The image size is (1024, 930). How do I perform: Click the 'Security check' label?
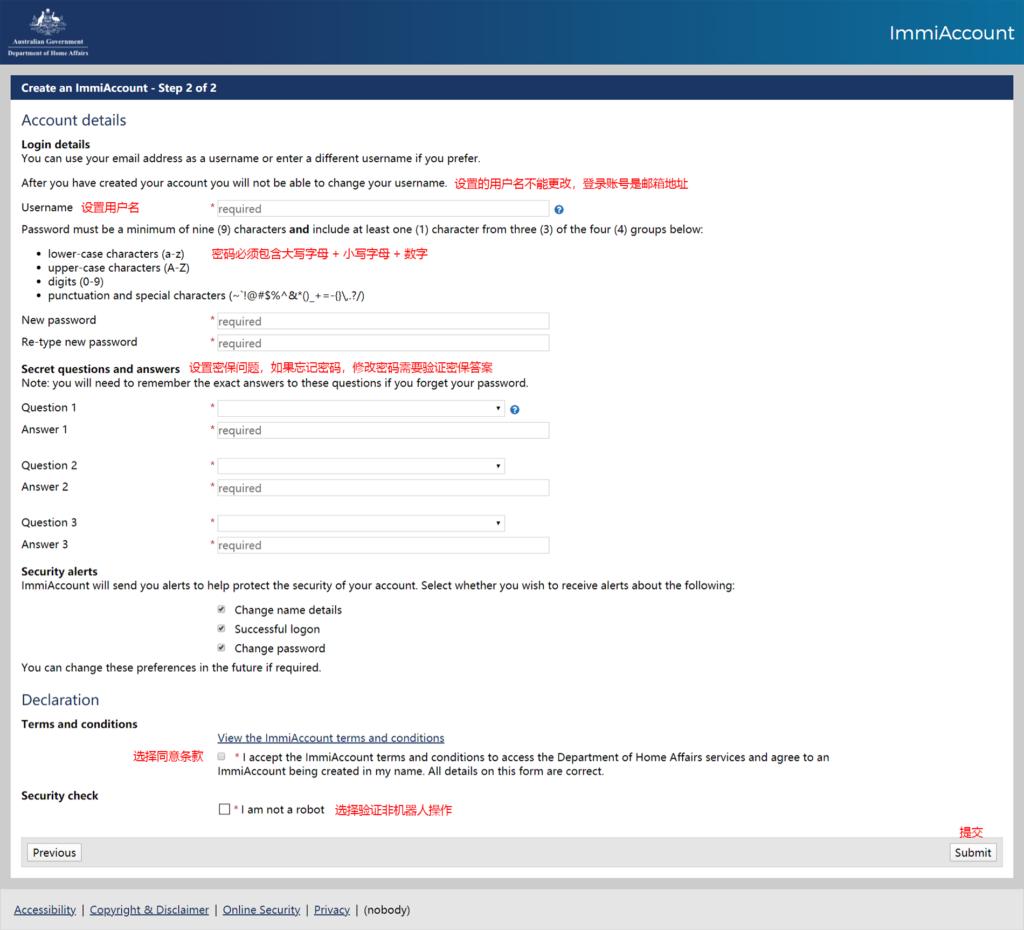[59, 795]
